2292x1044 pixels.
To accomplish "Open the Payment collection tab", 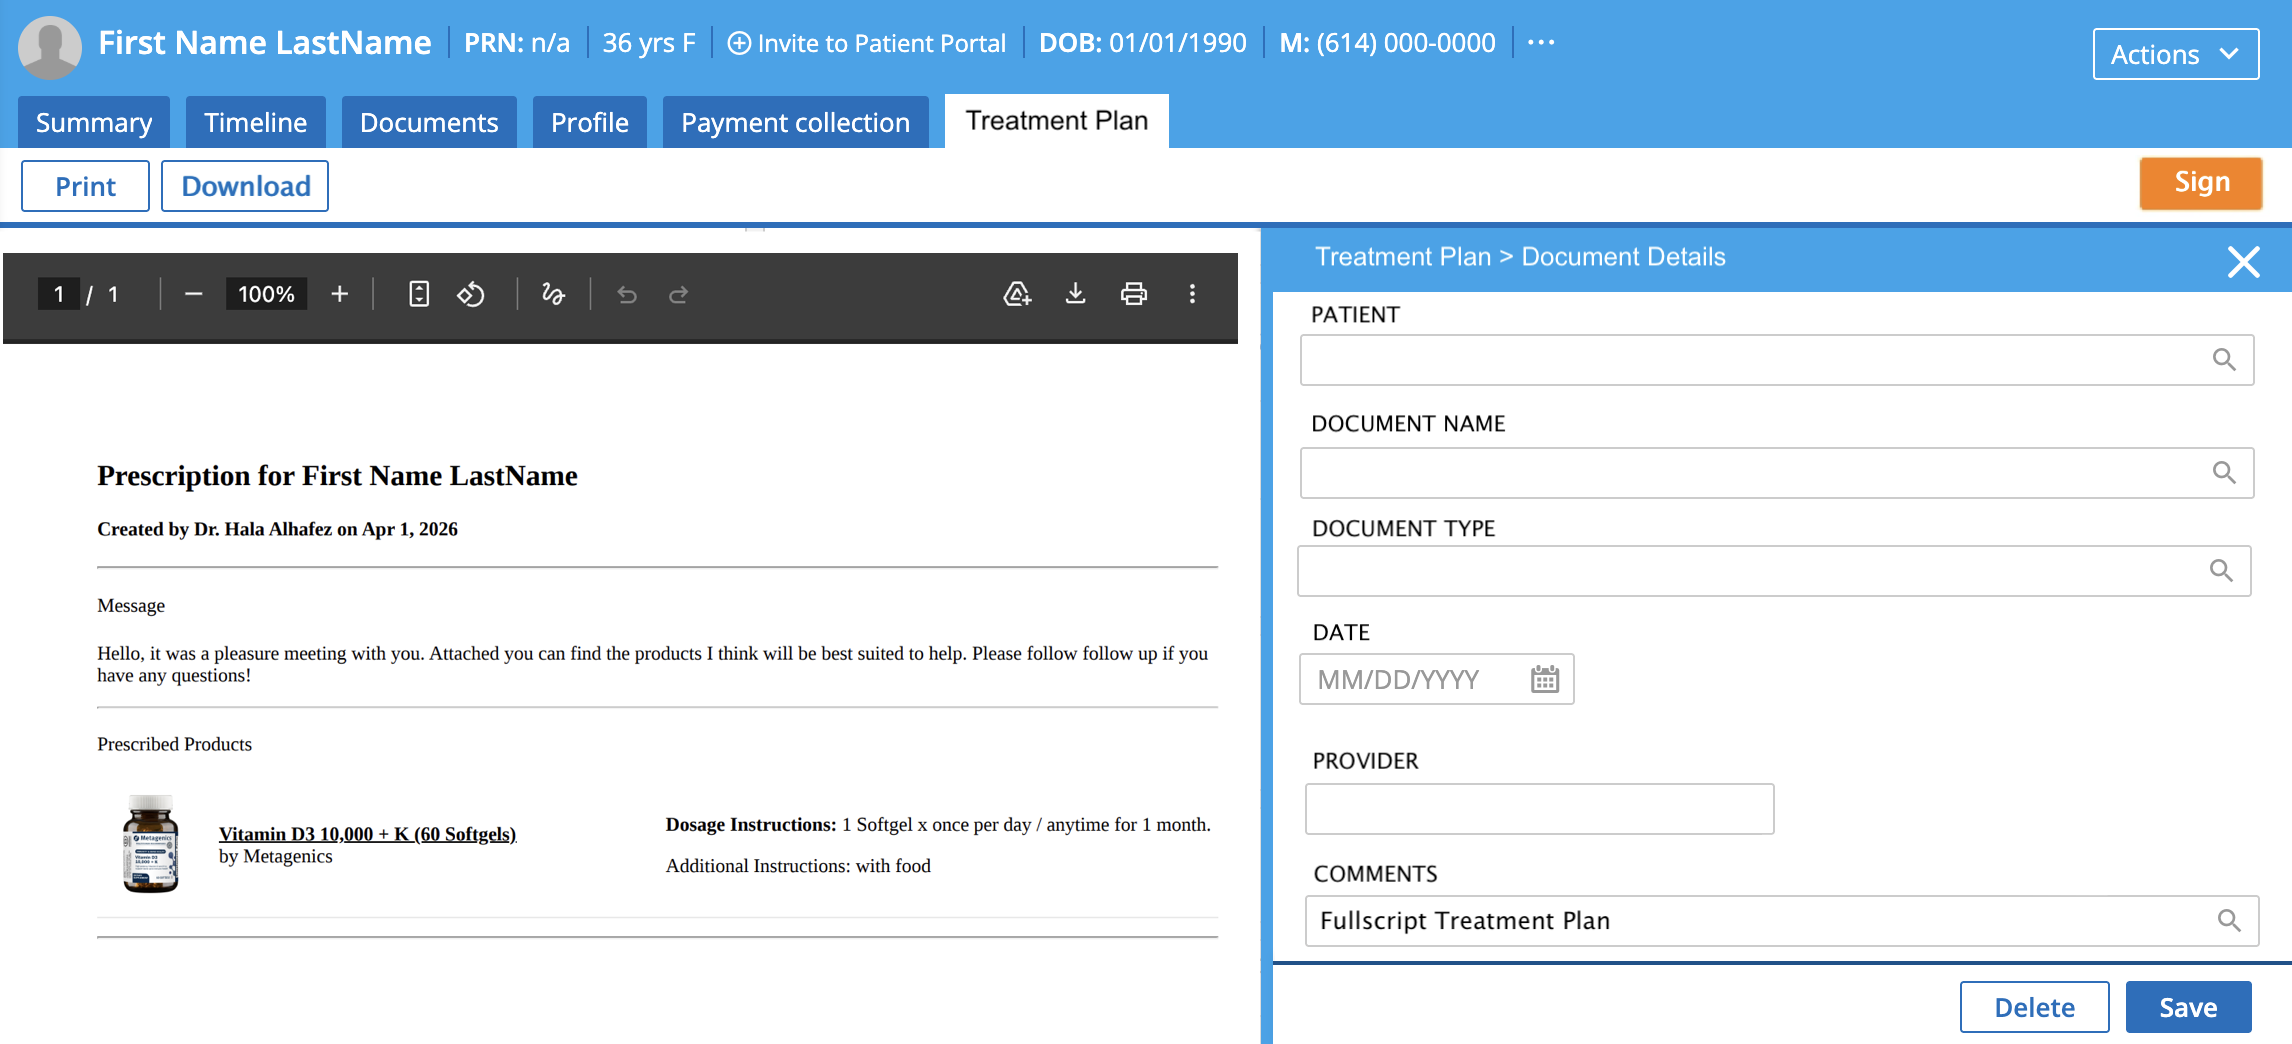I will [795, 122].
